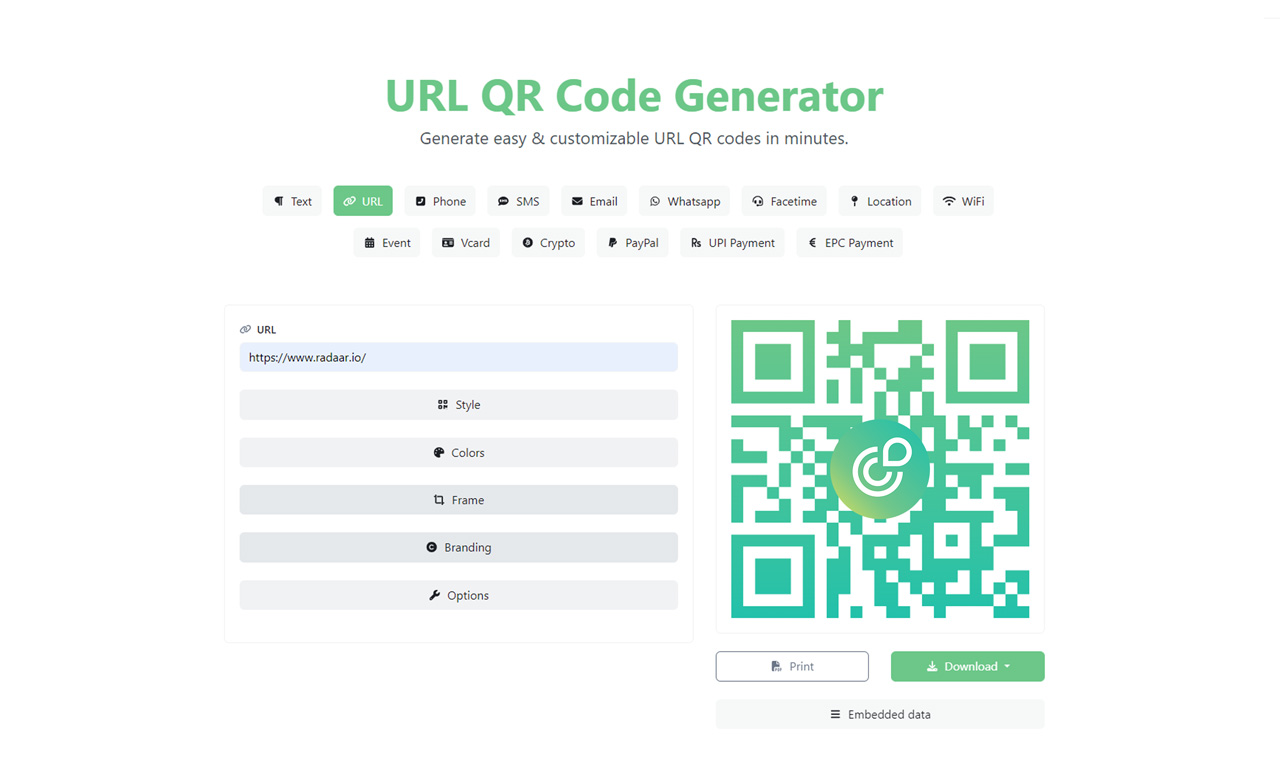Keep URL mode selected
Image resolution: width=1280 pixels, height=777 pixels.
(362, 201)
